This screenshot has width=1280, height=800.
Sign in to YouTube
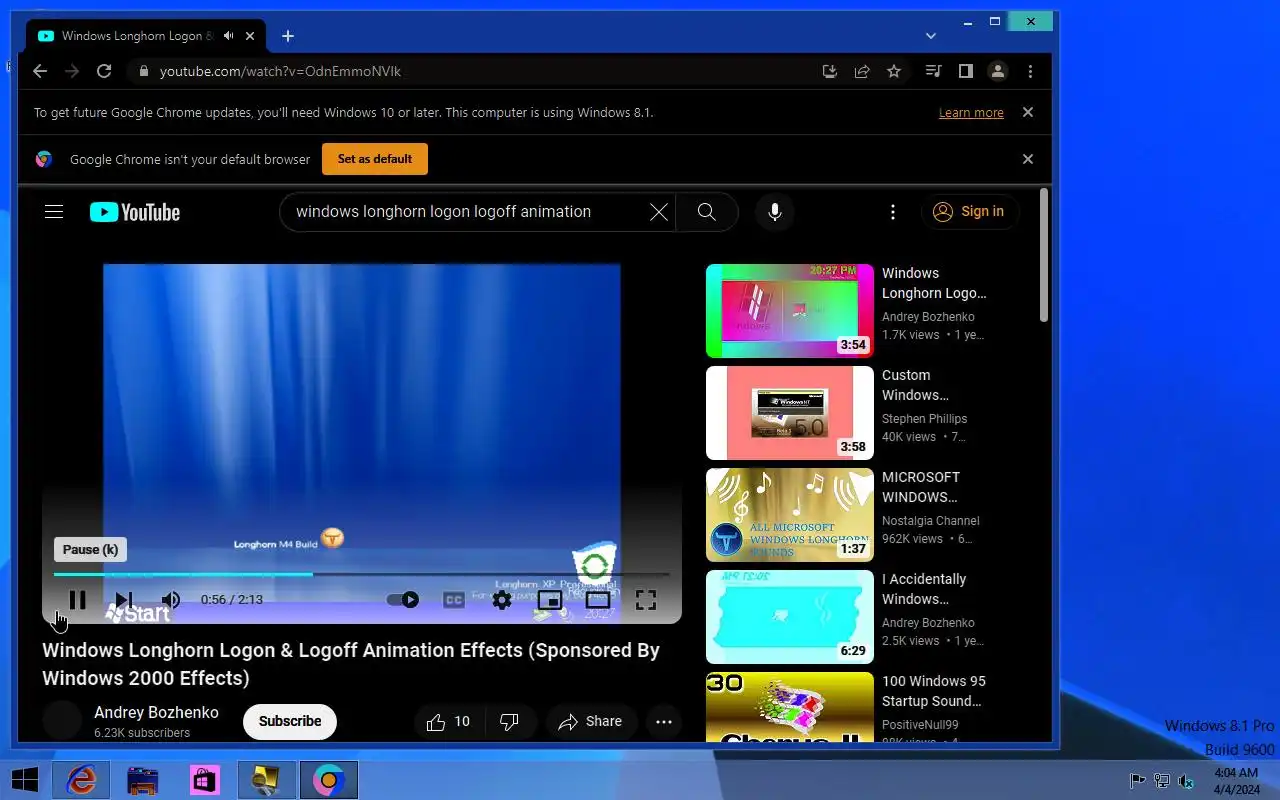point(969,212)
